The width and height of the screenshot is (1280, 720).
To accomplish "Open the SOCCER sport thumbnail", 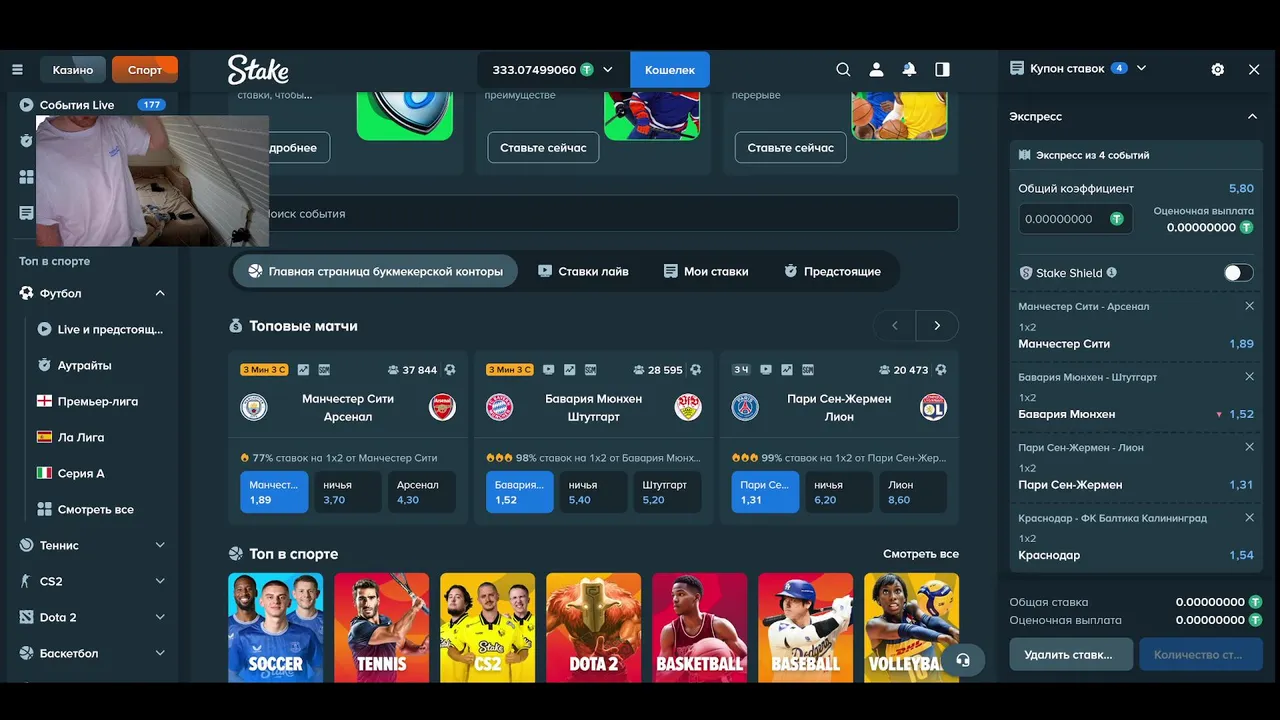I will click(x=275, y=628).
